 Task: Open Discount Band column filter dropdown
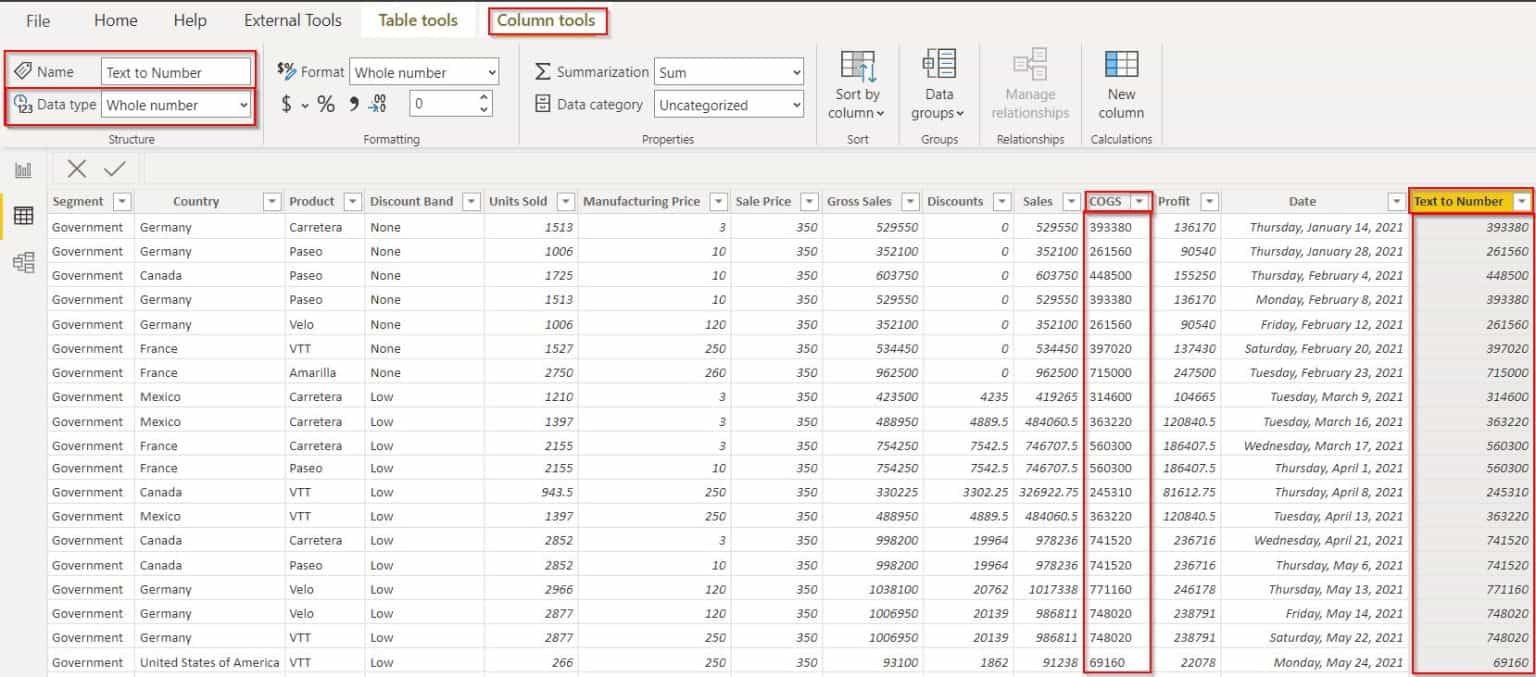coord(471,201)
